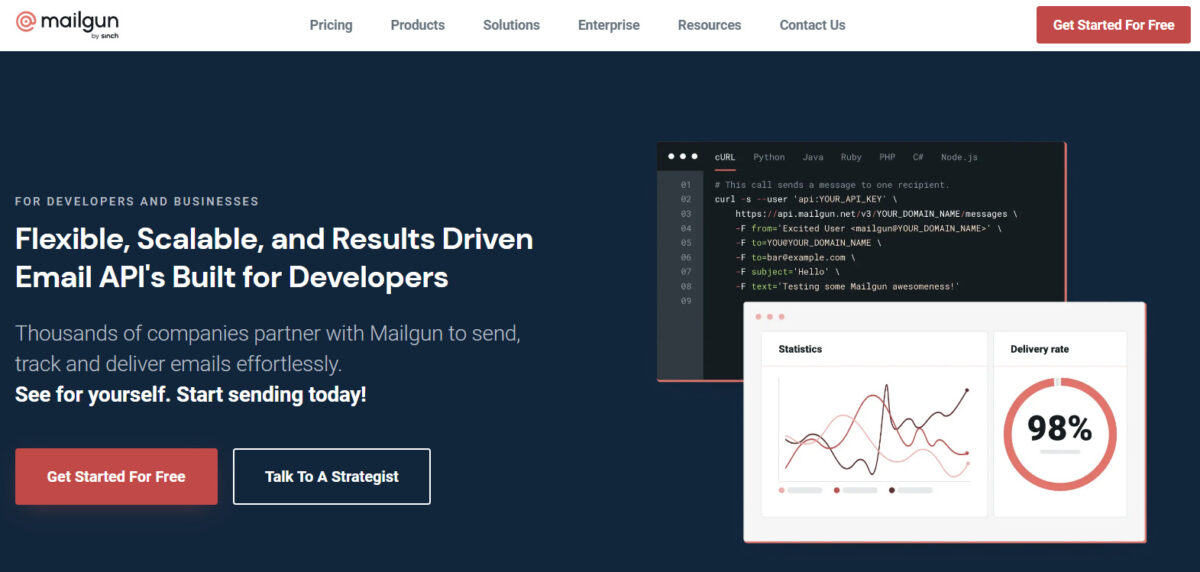Click the api.mailgun.net URL code line
Image resolution: width=1200 pixels, height=572 pixels.
[877, 214]
